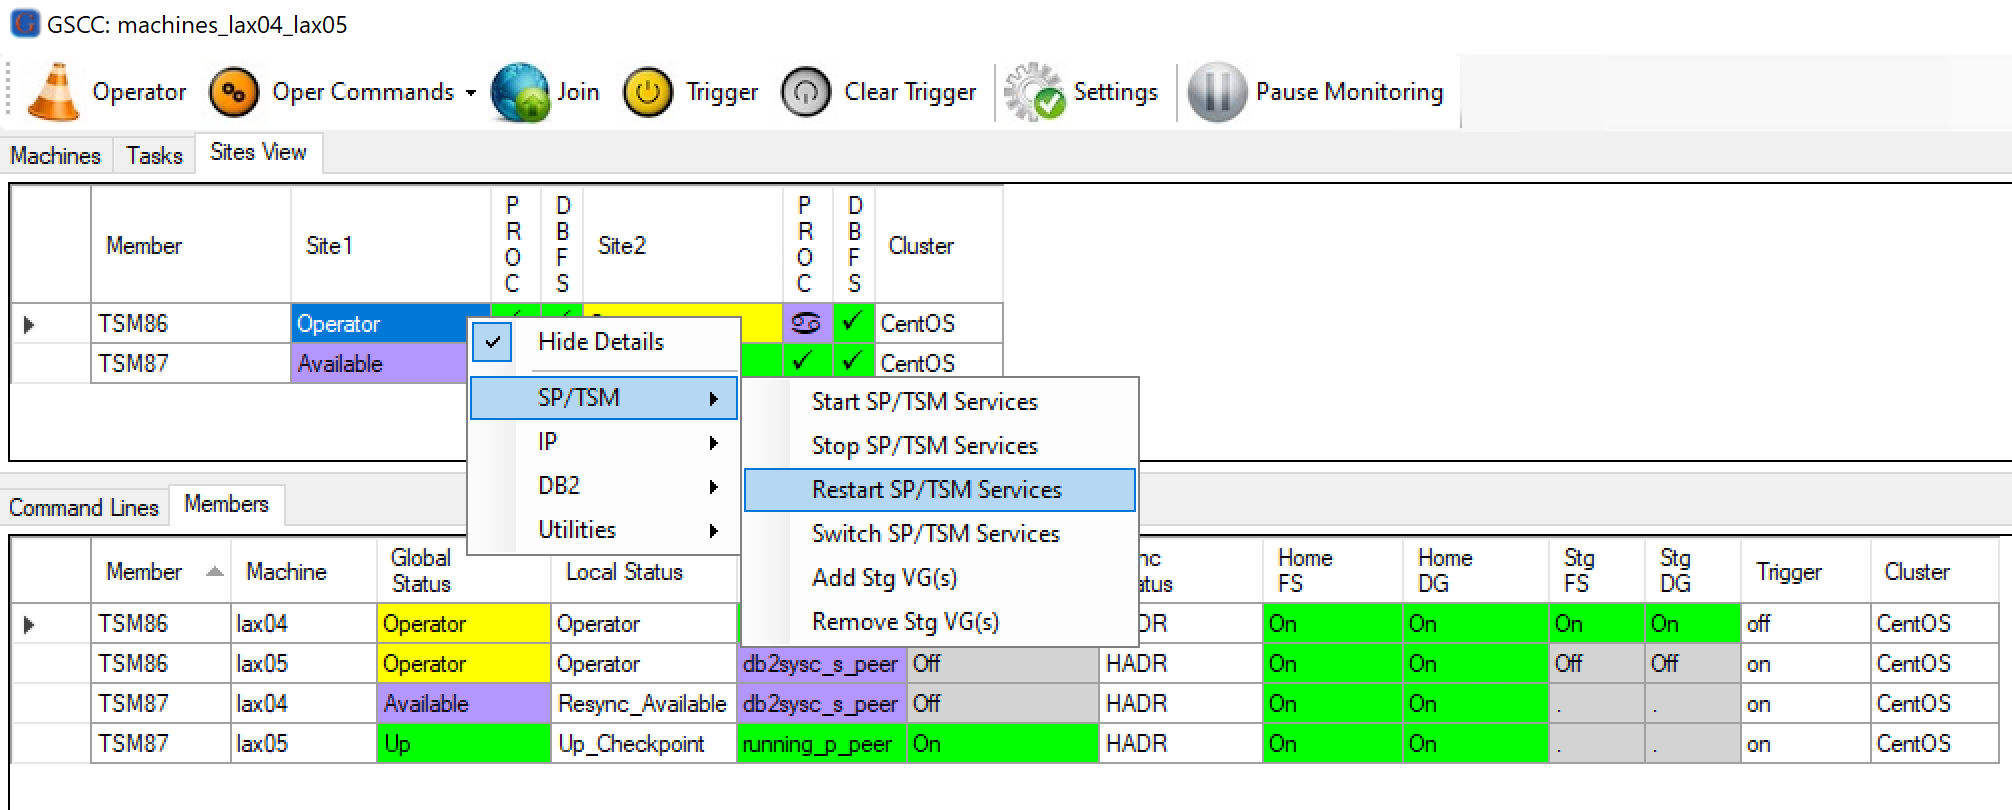Click the Pause Monitoring icon
The image size is (2012, 810).
pos(1217,93)
